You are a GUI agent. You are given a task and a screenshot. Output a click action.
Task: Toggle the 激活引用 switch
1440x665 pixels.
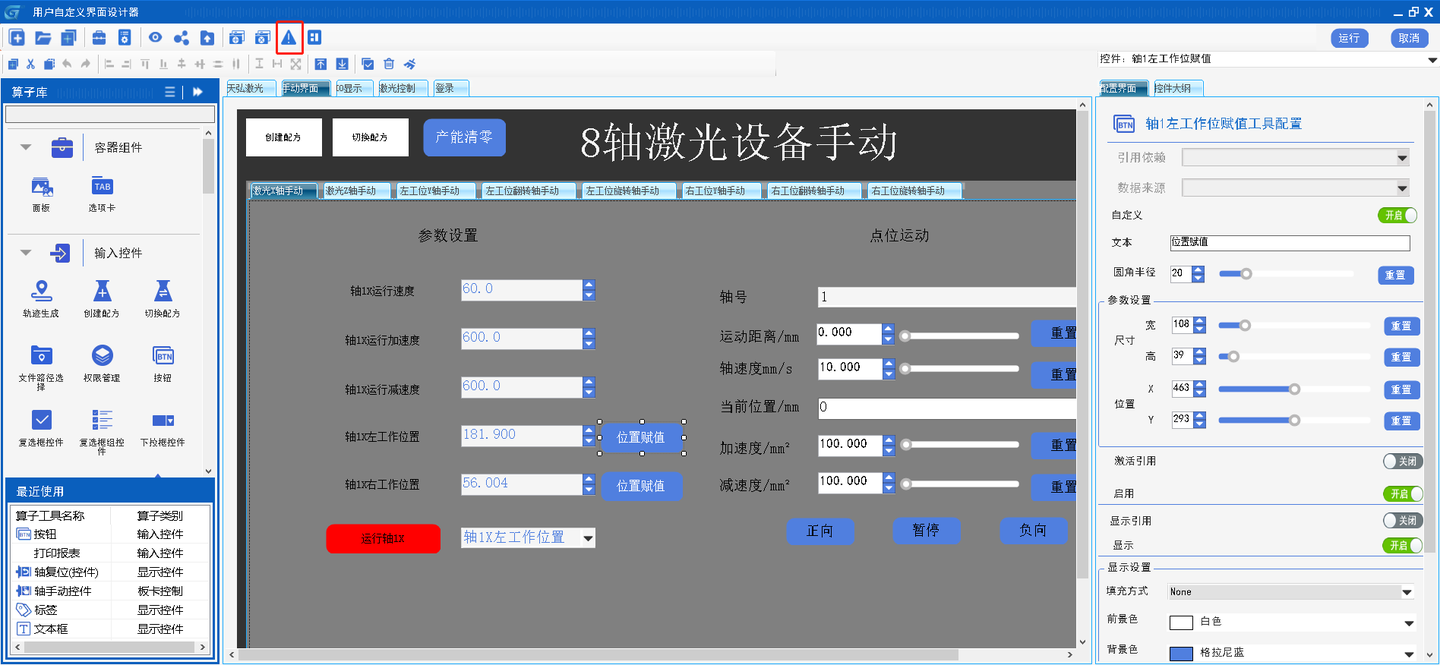(1401, 461)
